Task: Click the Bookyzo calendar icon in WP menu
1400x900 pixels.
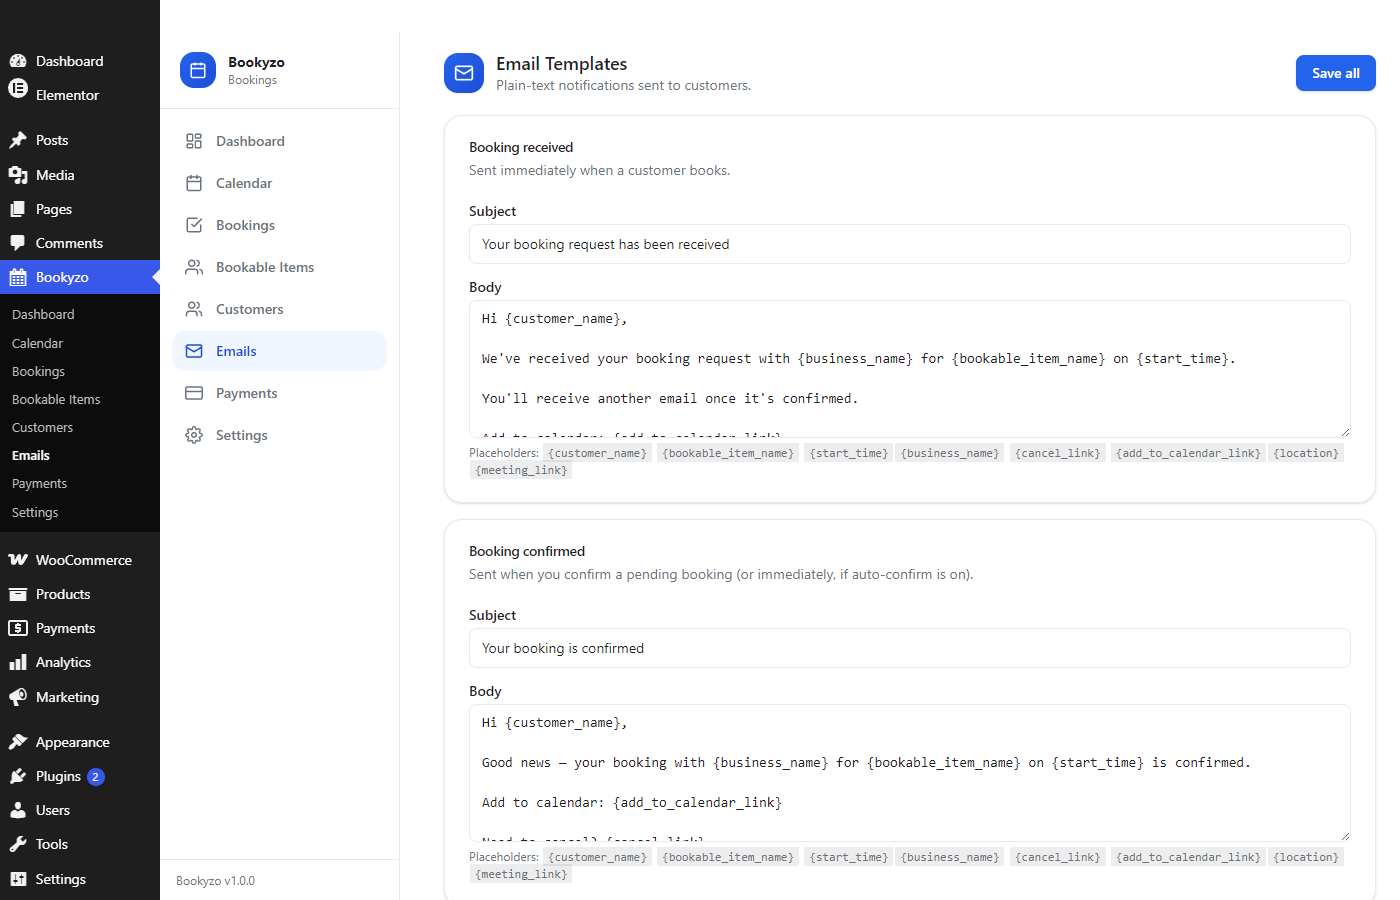Action: pyautogui.click(x=18, y=277)
